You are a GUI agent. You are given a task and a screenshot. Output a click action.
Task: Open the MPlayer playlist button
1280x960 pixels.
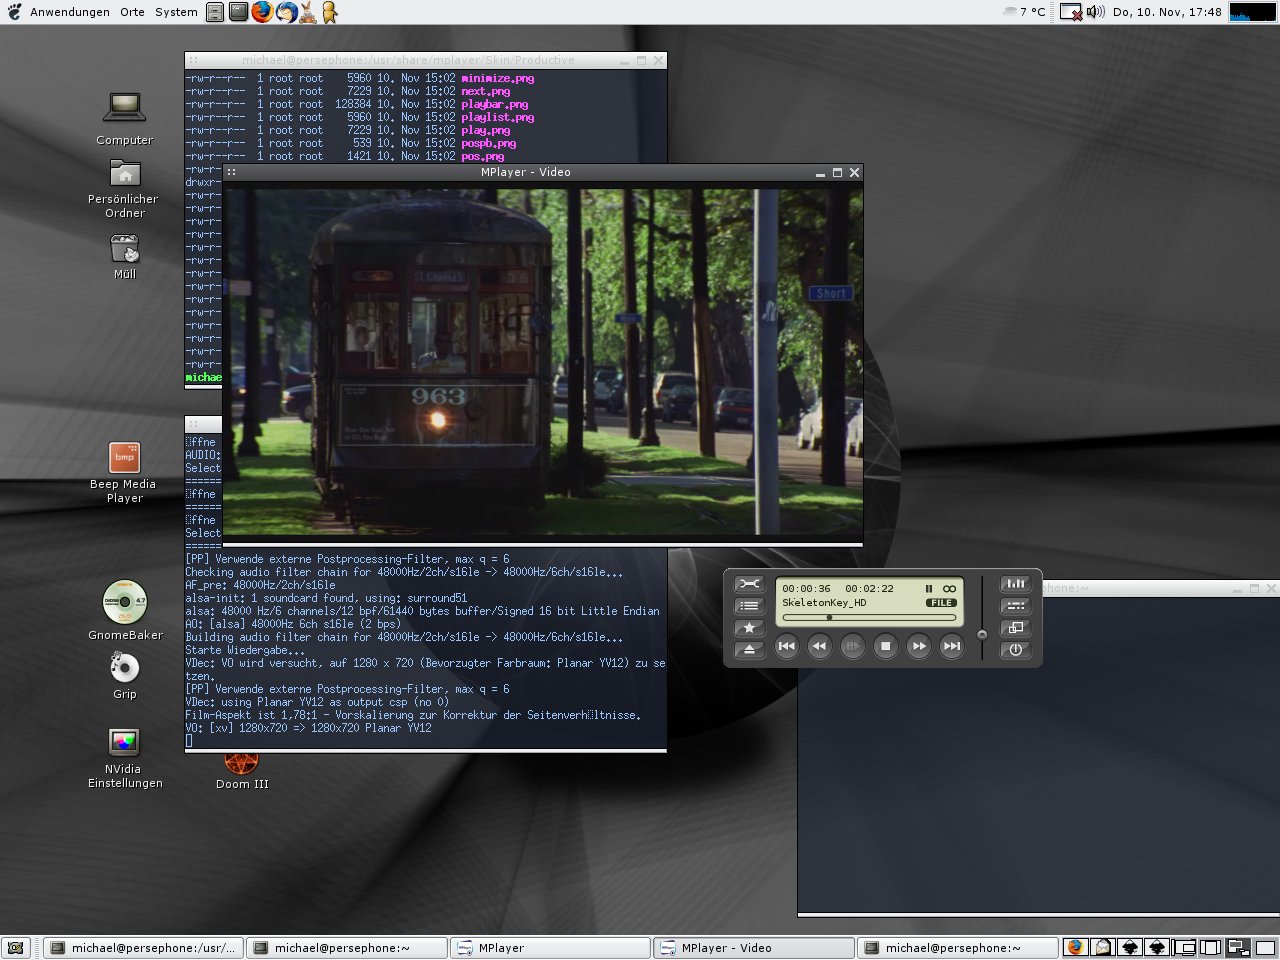pos(749,606)
